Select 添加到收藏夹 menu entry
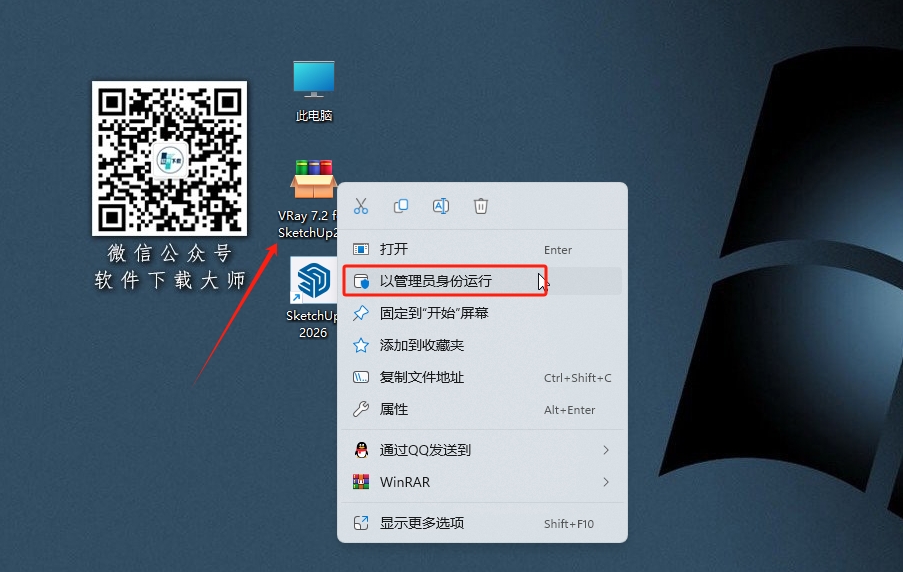Screen dimensions: 903x572 coord(482,346)
